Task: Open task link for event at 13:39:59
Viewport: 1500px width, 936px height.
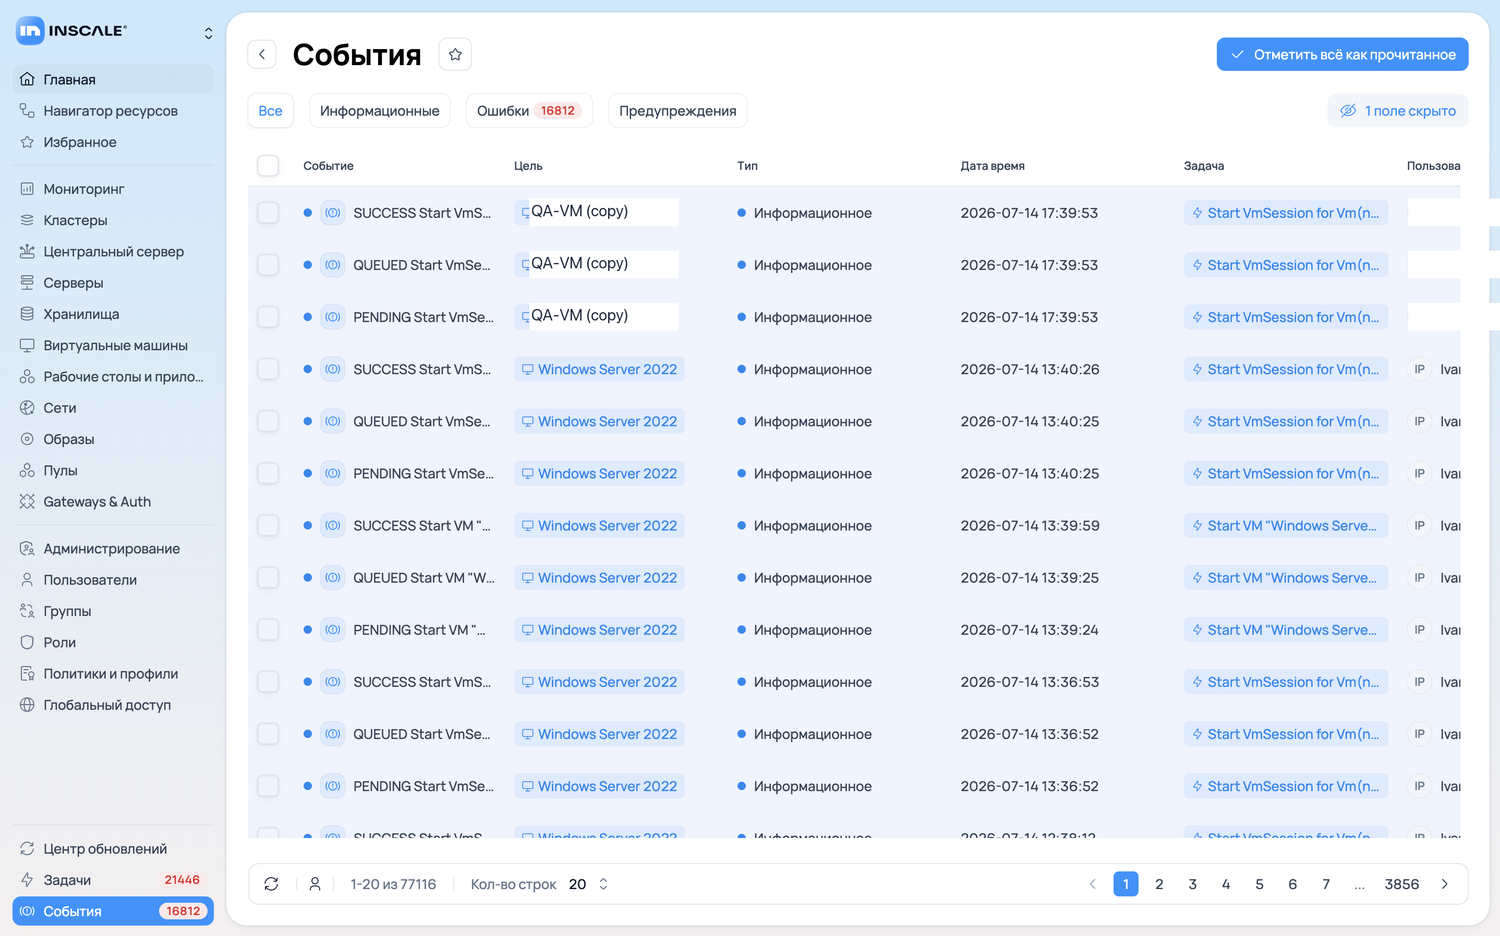Action: click(x=1285, y=525)
